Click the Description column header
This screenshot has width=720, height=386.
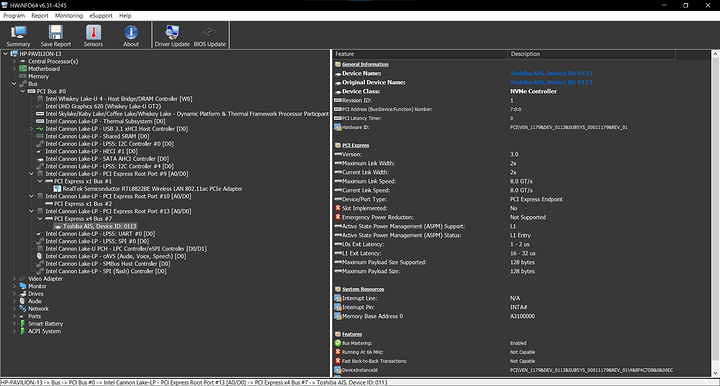click(591, 54)
